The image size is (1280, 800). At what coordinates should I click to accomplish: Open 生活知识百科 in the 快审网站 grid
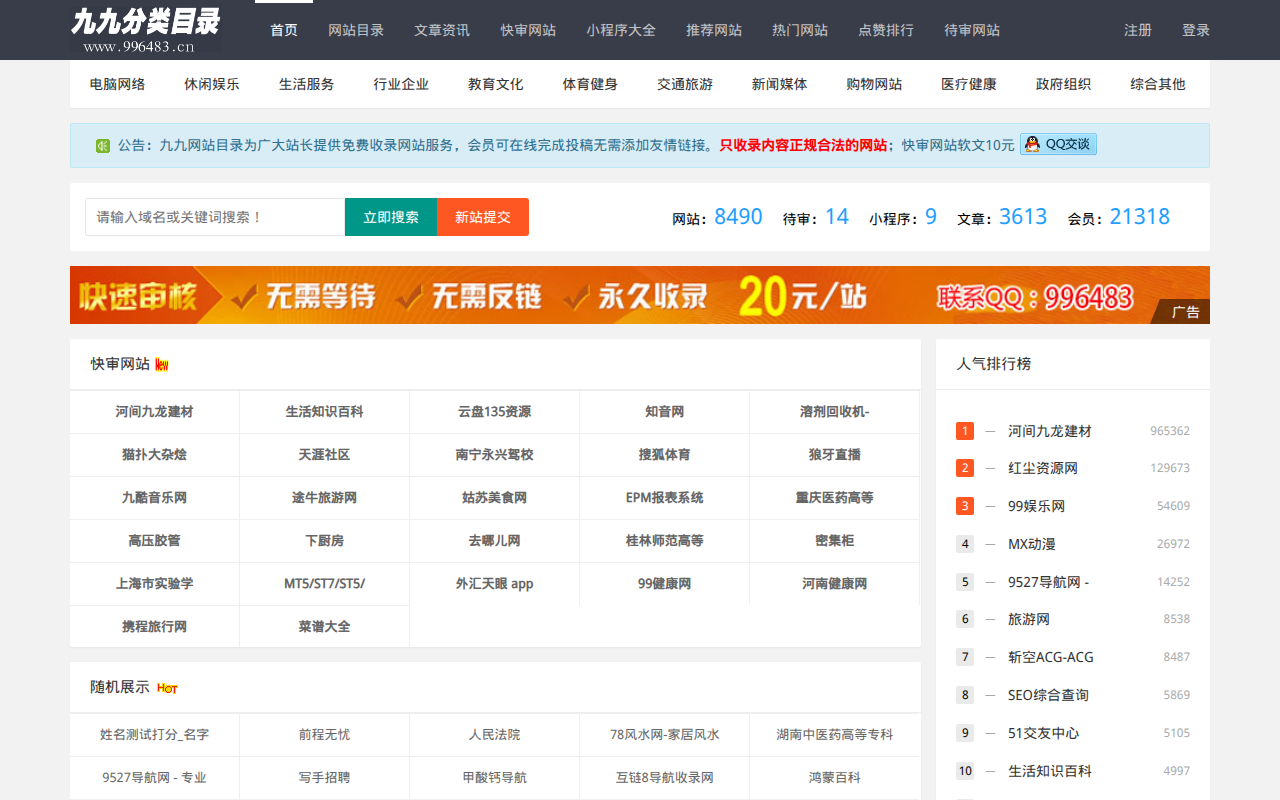tap(324, 412)
